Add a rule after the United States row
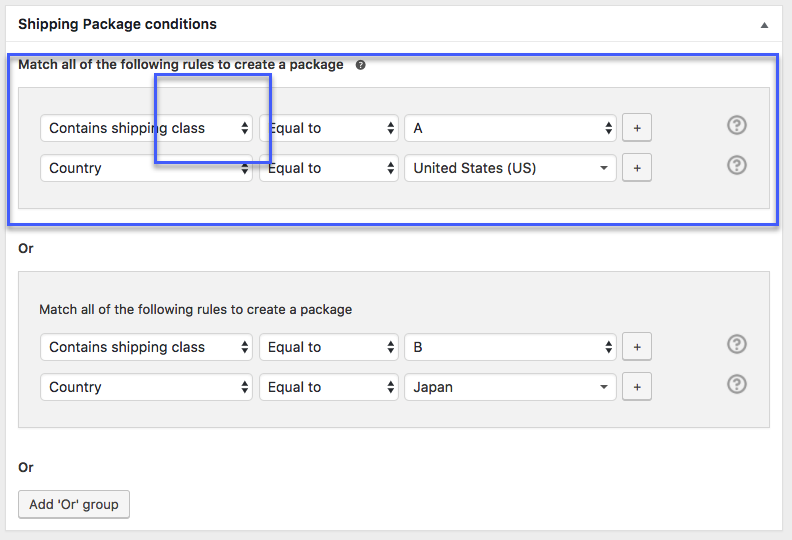 click(637, 168)
